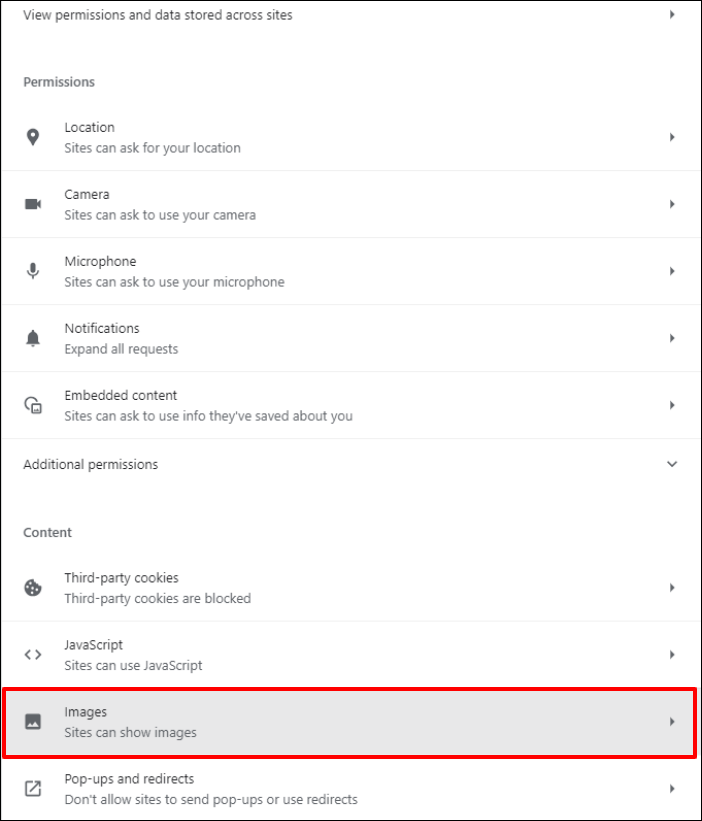Click the Embedded content icon

33,405
